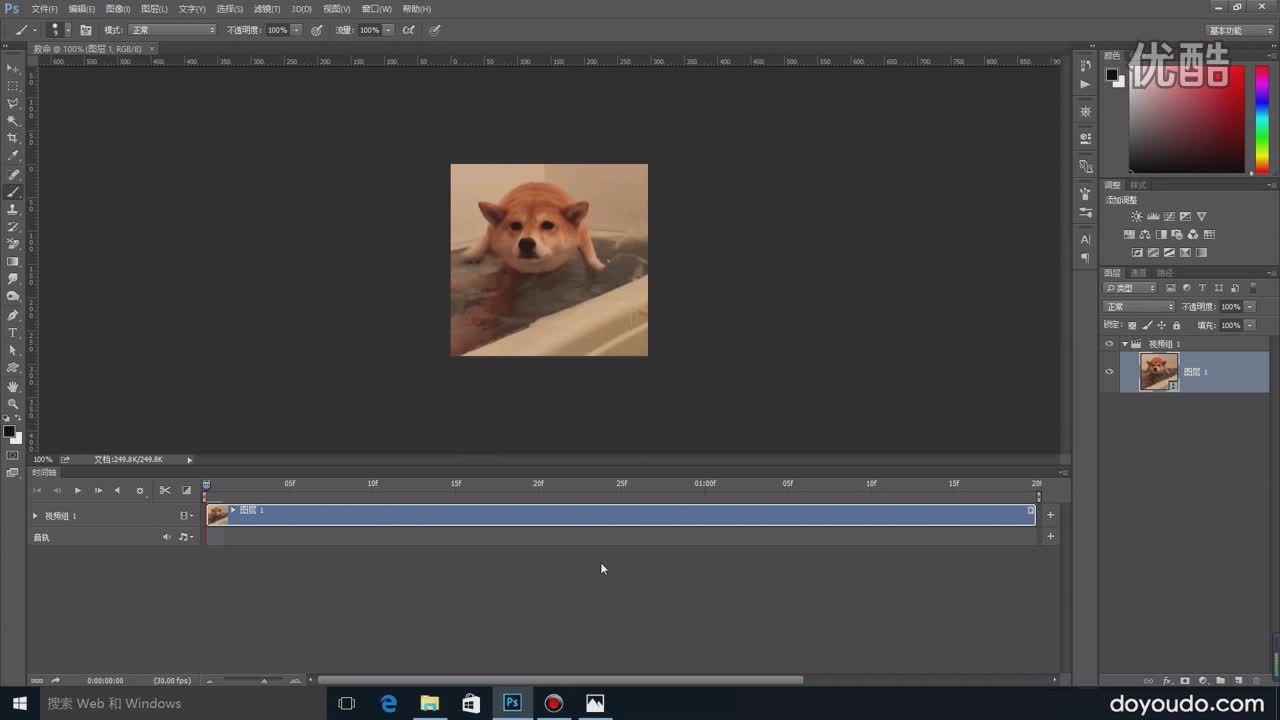Open the 窗口(W) menu
This screenshot has height=720, width=1280.
(377, 9)
